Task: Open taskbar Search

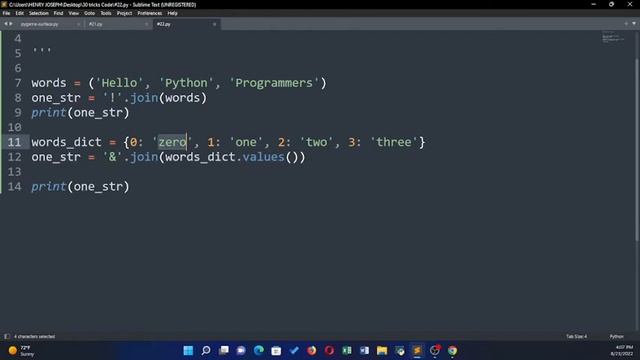Action: tap(206, 350)
